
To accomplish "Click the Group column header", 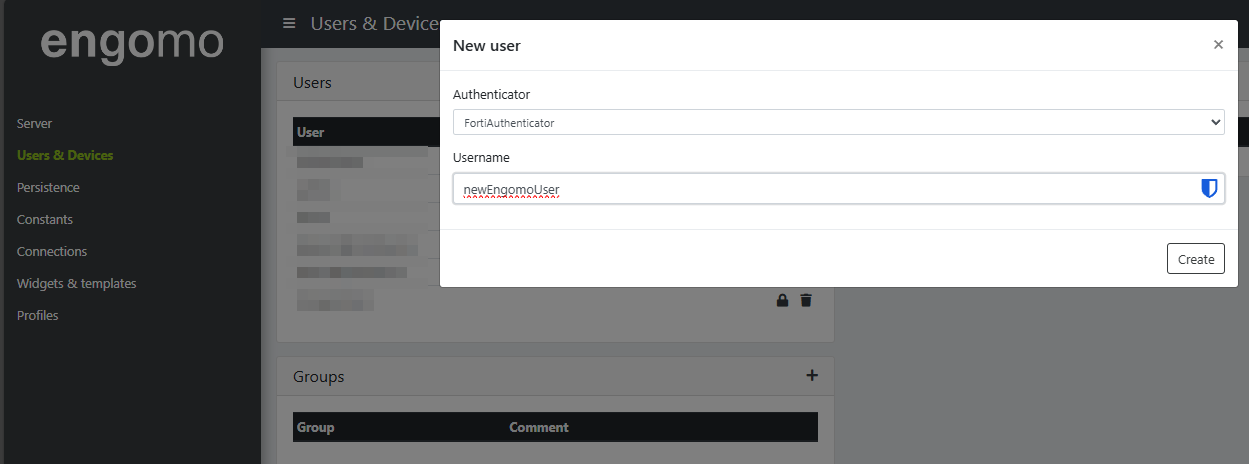I will pos(316,427).
